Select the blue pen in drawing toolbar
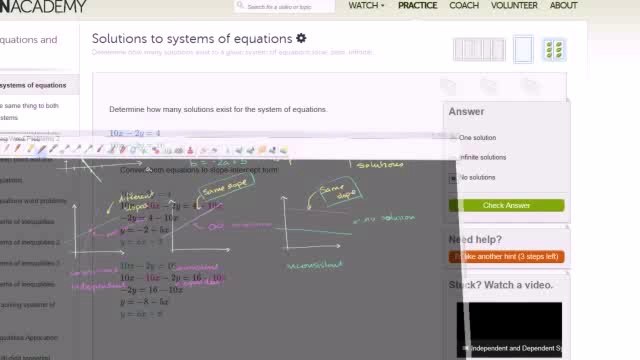Viewport: 640px width, 360px height. click(x=42, y=149)
